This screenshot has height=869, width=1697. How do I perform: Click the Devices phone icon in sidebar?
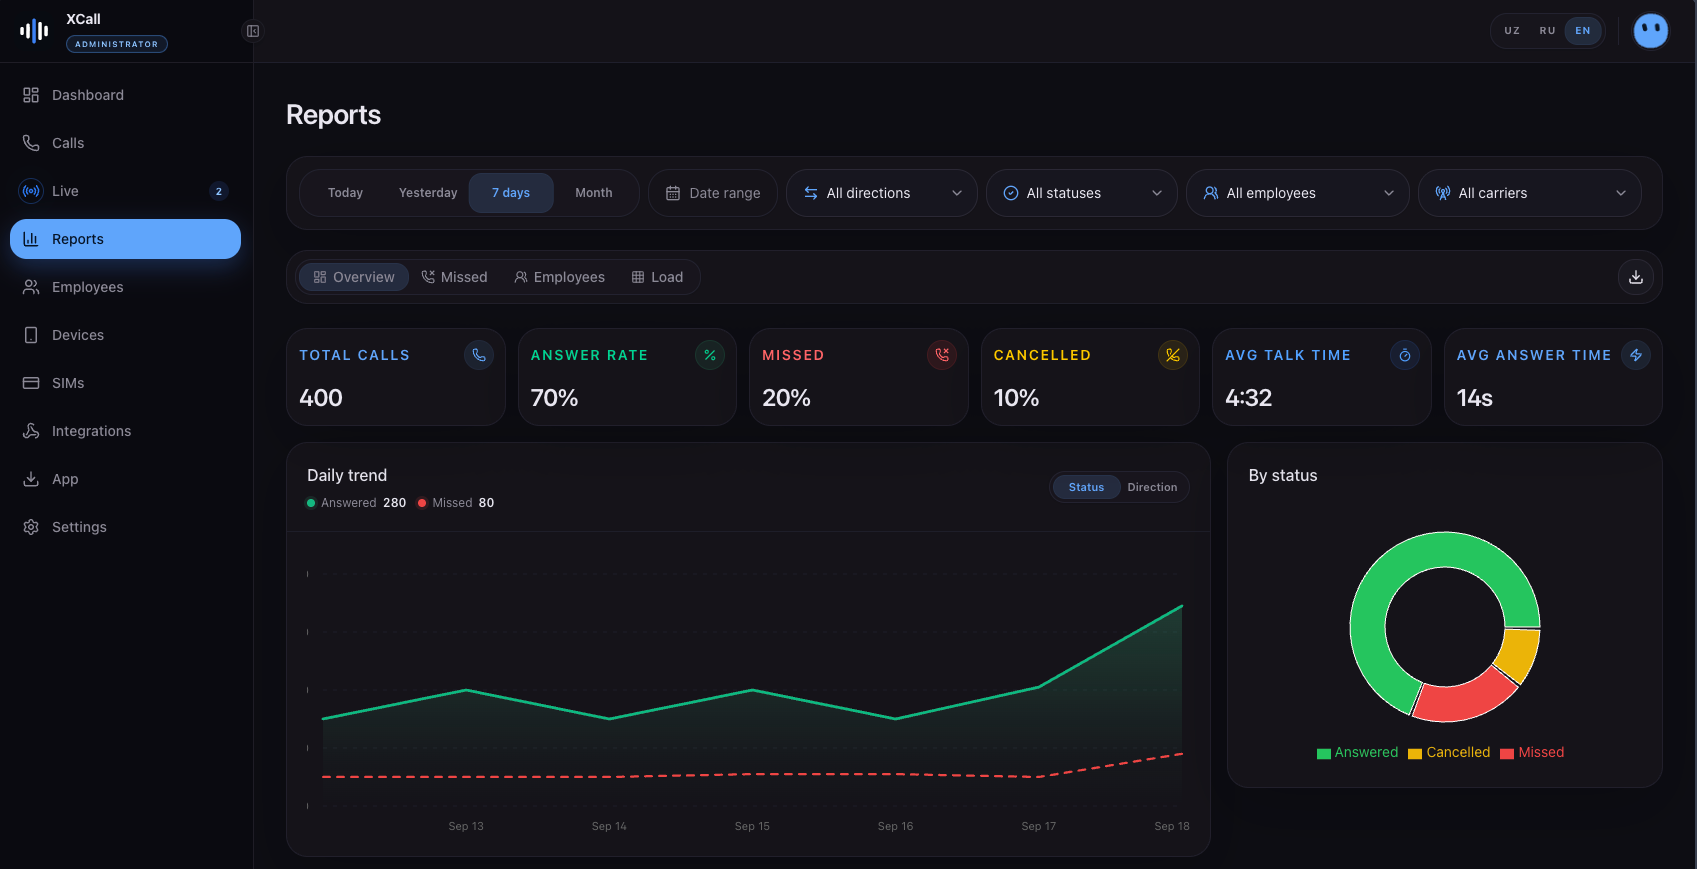[x=31, y=335]
